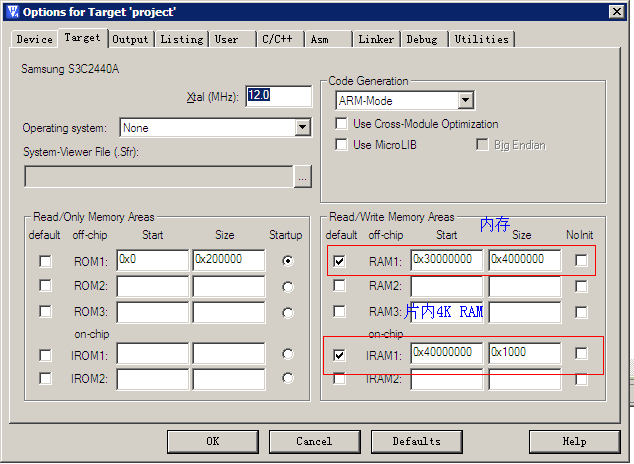634x464 pixels.
Task: Select ROM1 Startup radio button
Action: click(x=287, y=261)
